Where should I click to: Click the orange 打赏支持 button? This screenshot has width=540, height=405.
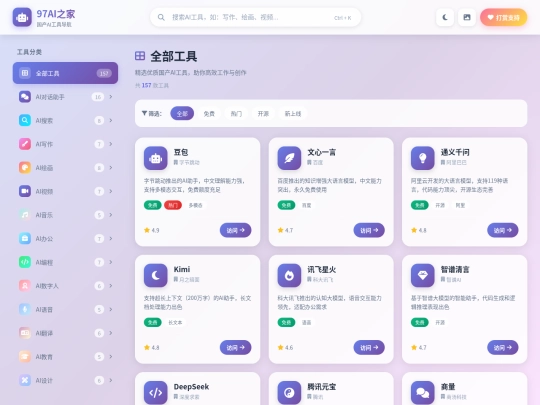point(503,17)
